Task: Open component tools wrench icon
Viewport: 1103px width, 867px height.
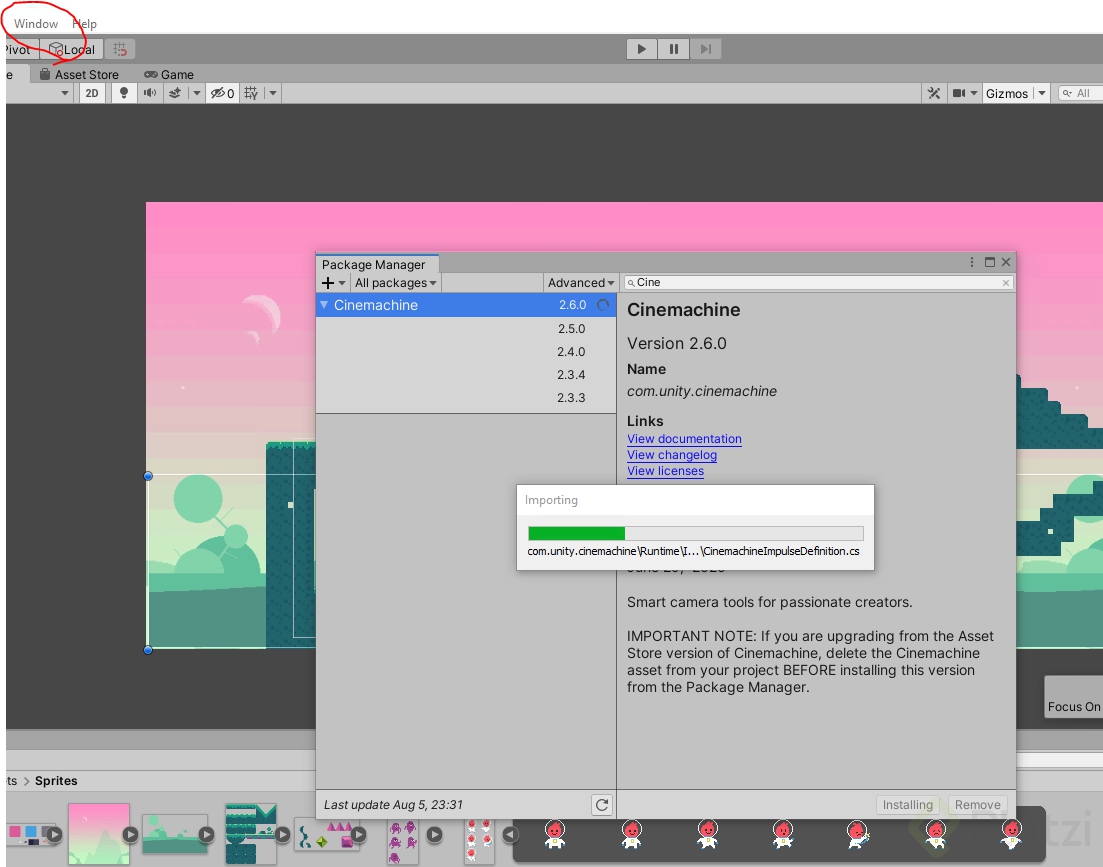Action: [x=933, y=93]
